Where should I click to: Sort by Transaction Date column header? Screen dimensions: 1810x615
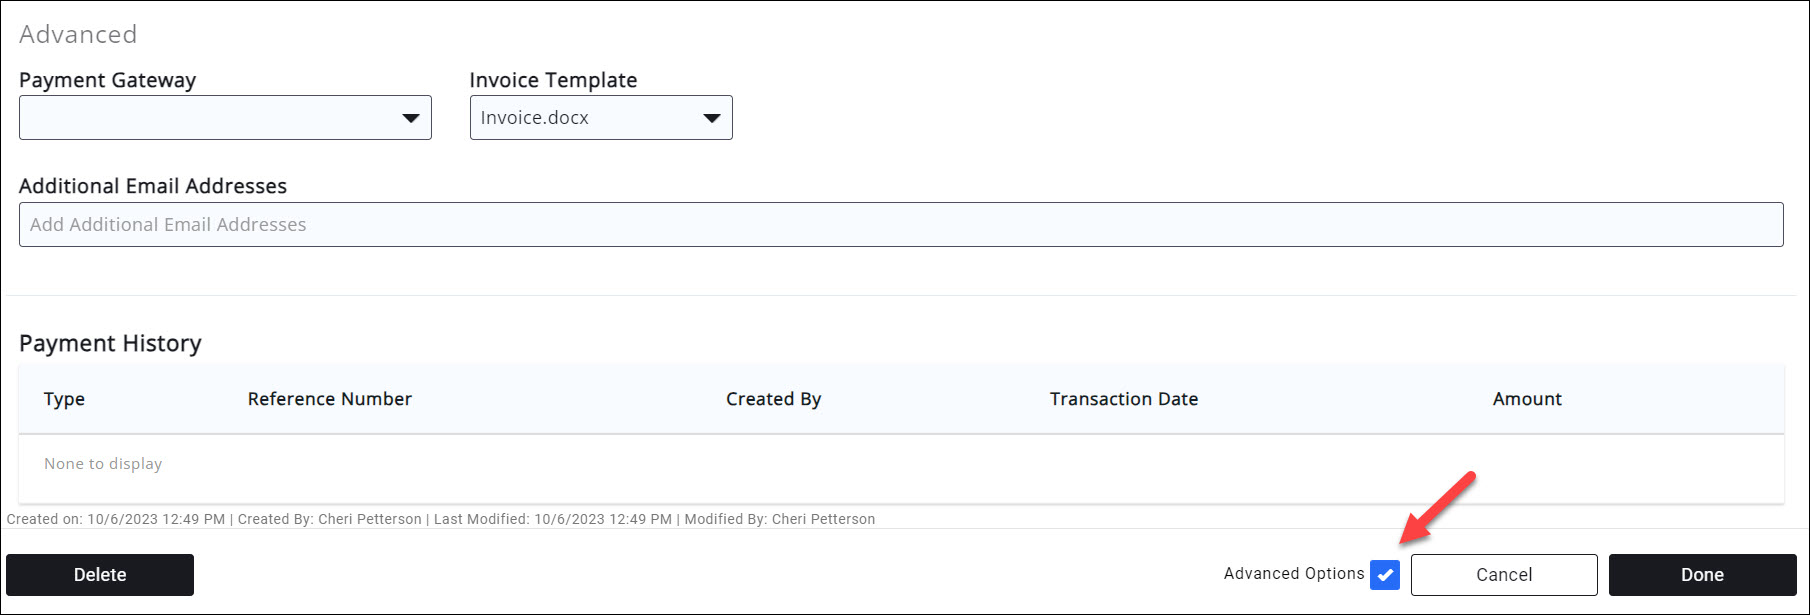(1123, 399)
